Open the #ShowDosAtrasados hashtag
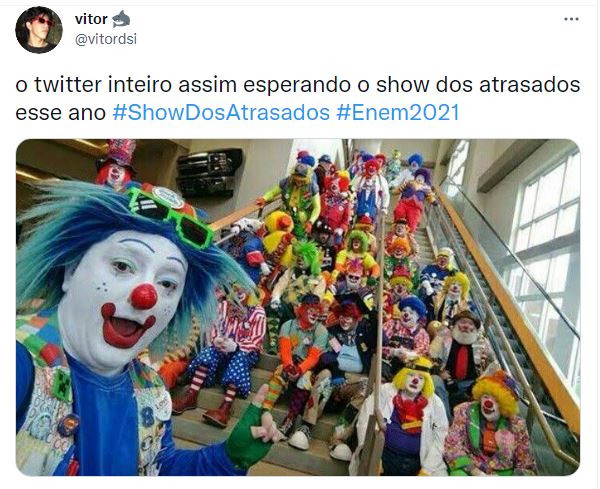600x489 pixels. click(221, 112)
